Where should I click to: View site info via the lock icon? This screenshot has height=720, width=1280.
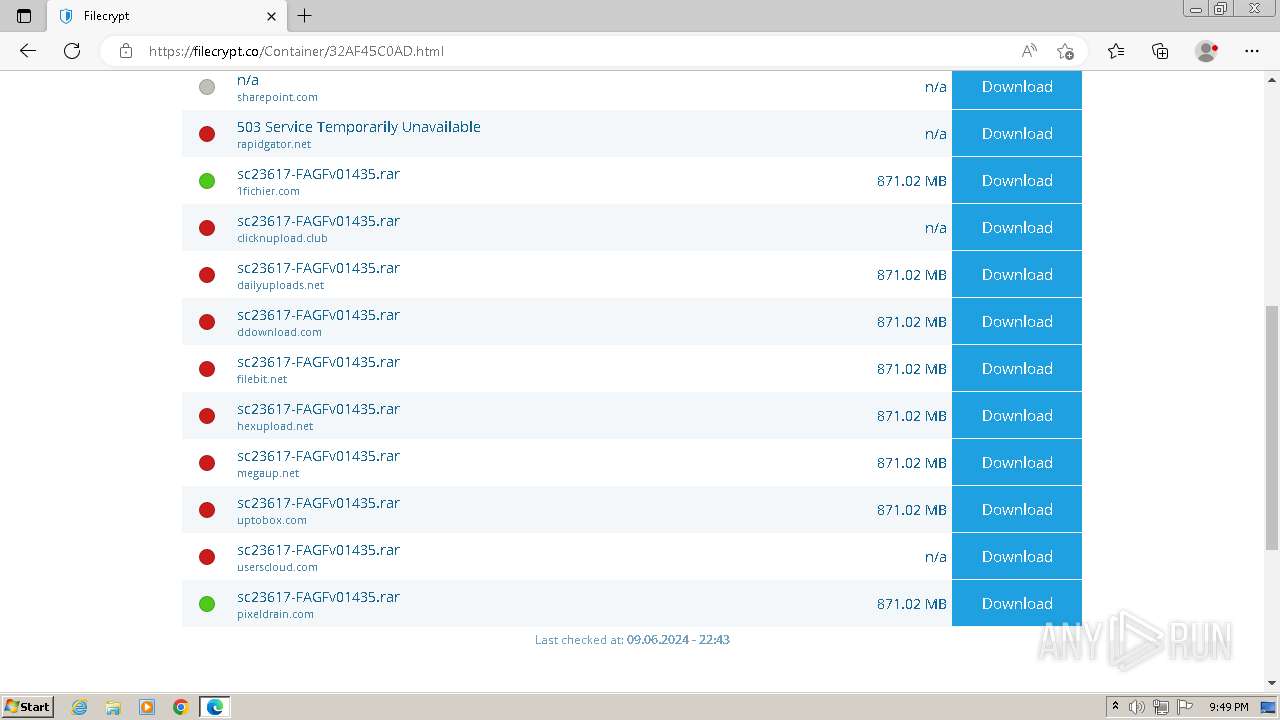[126, 51]
